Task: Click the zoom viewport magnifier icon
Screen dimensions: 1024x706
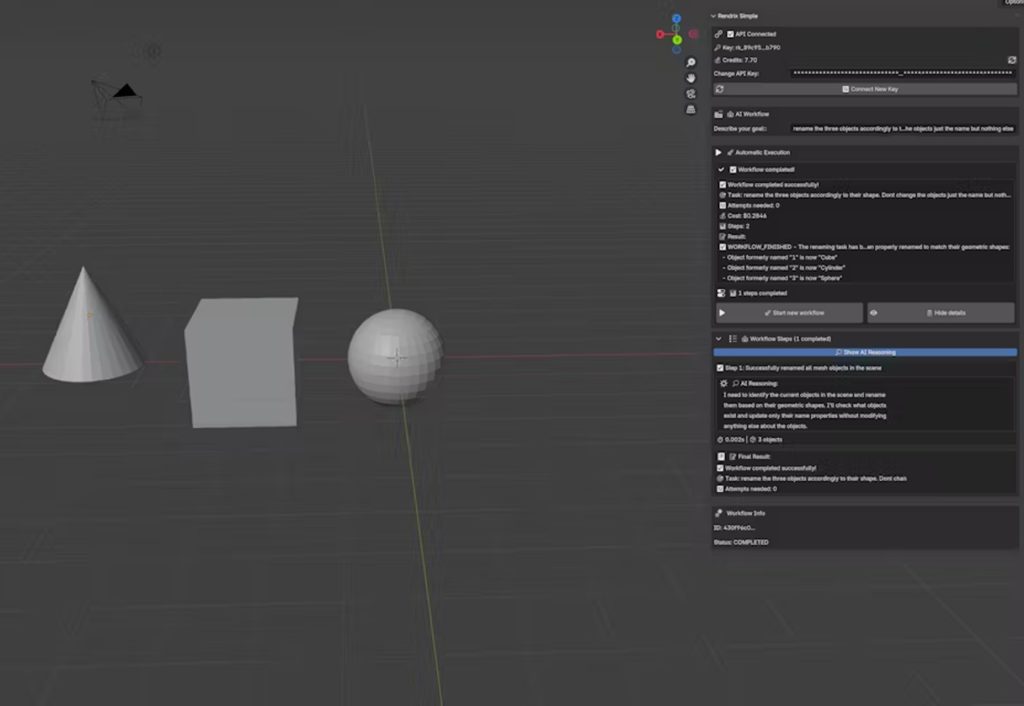Action: point(691,63)
